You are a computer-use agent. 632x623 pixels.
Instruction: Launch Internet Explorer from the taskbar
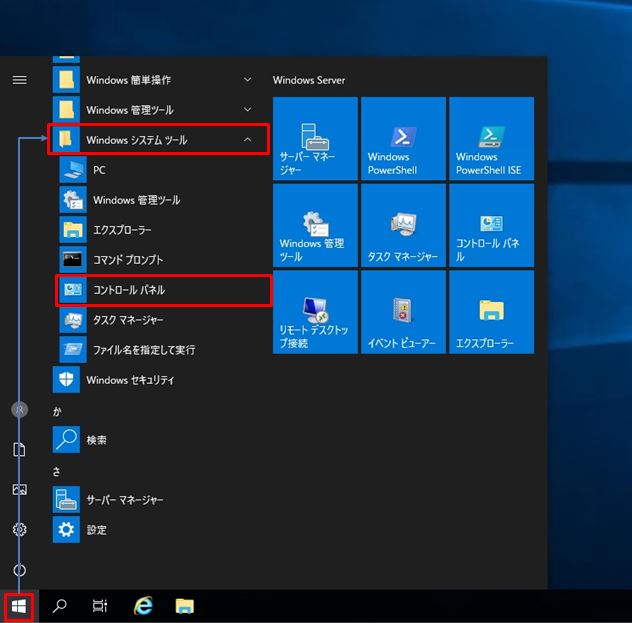(x=143, y=606)
